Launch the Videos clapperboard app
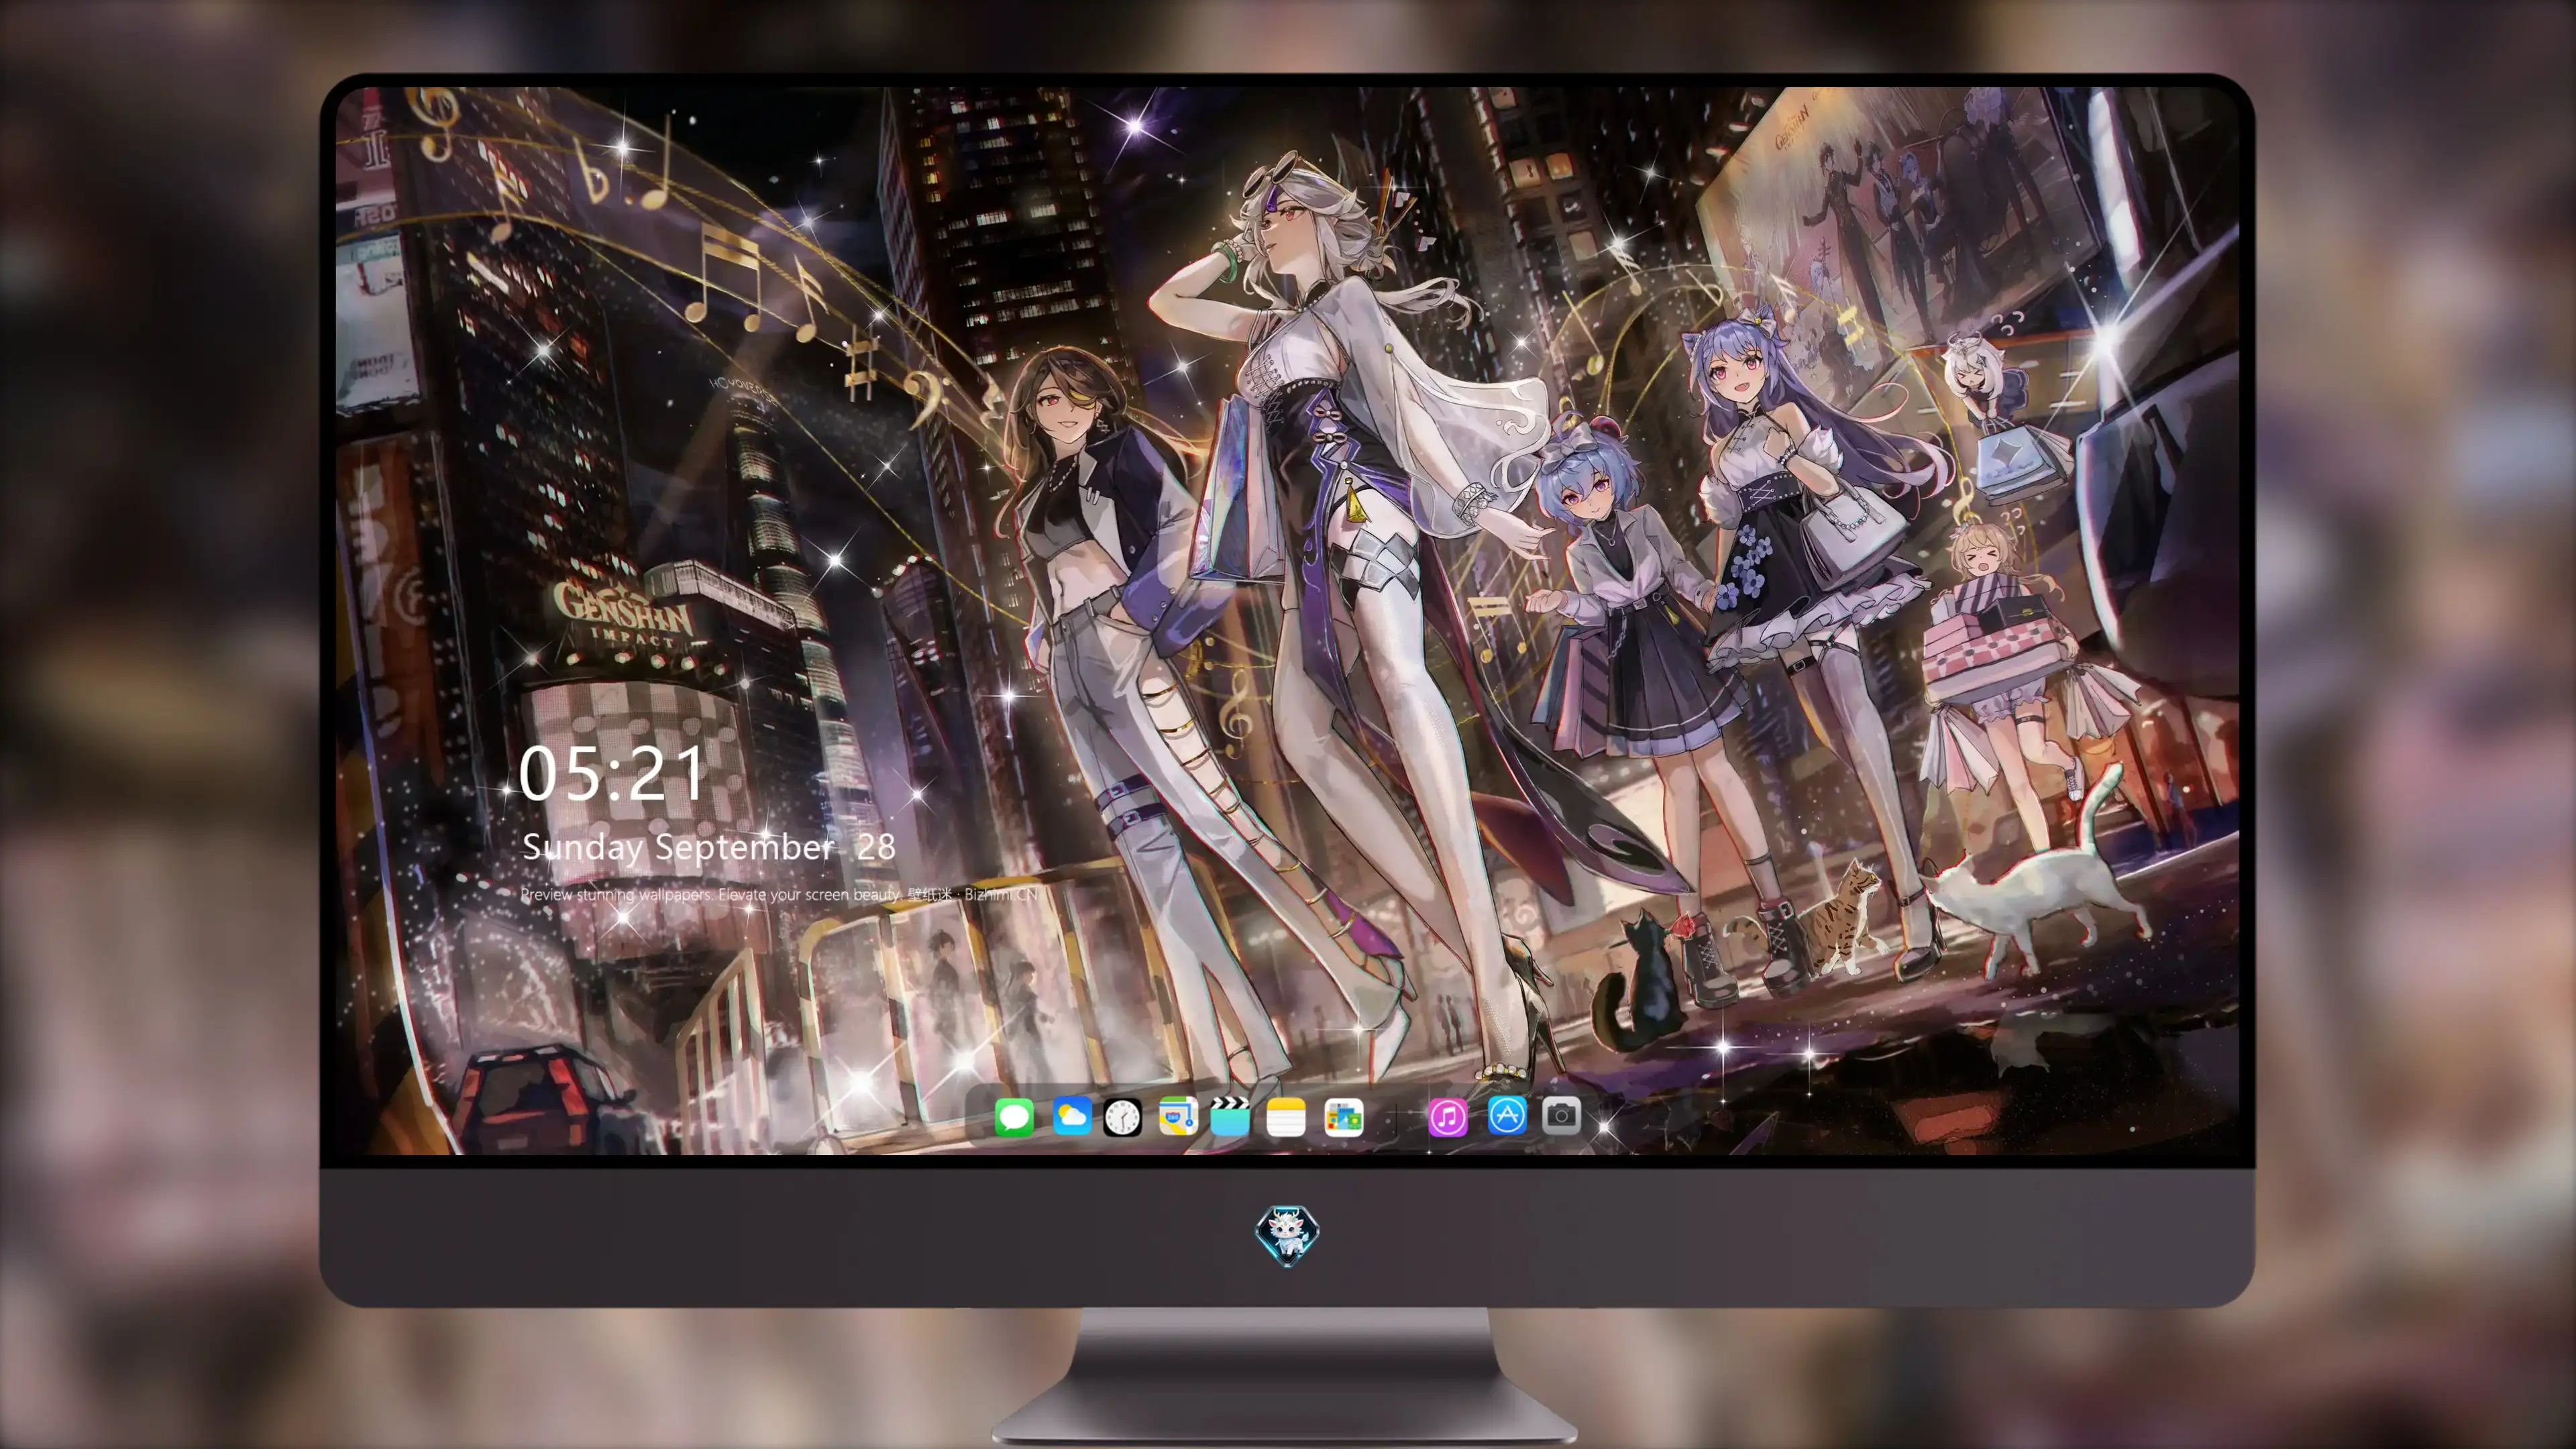 click(x=1230, y=1116)
